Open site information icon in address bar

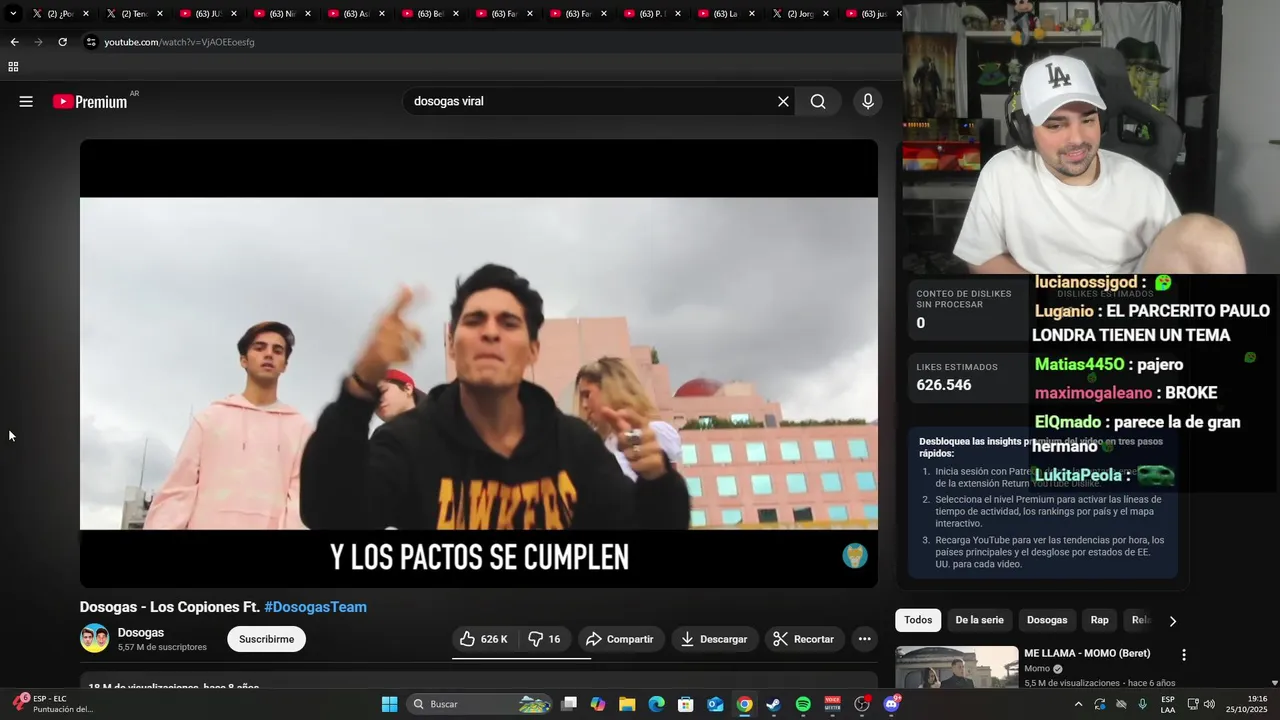click(91, 42)
